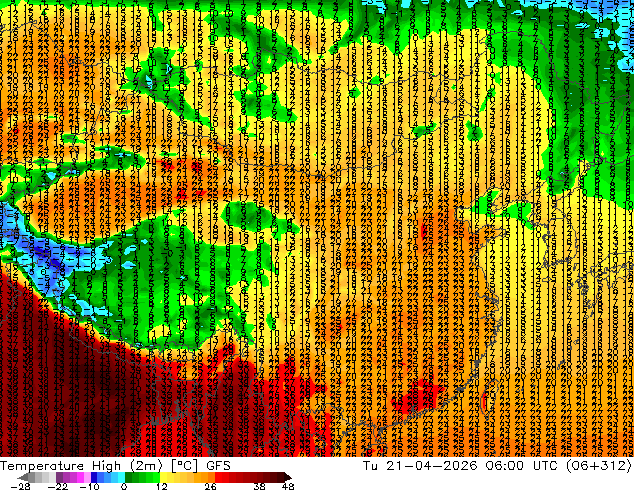
Task: Click the '0' legend value
Action: tap(124, 486)
